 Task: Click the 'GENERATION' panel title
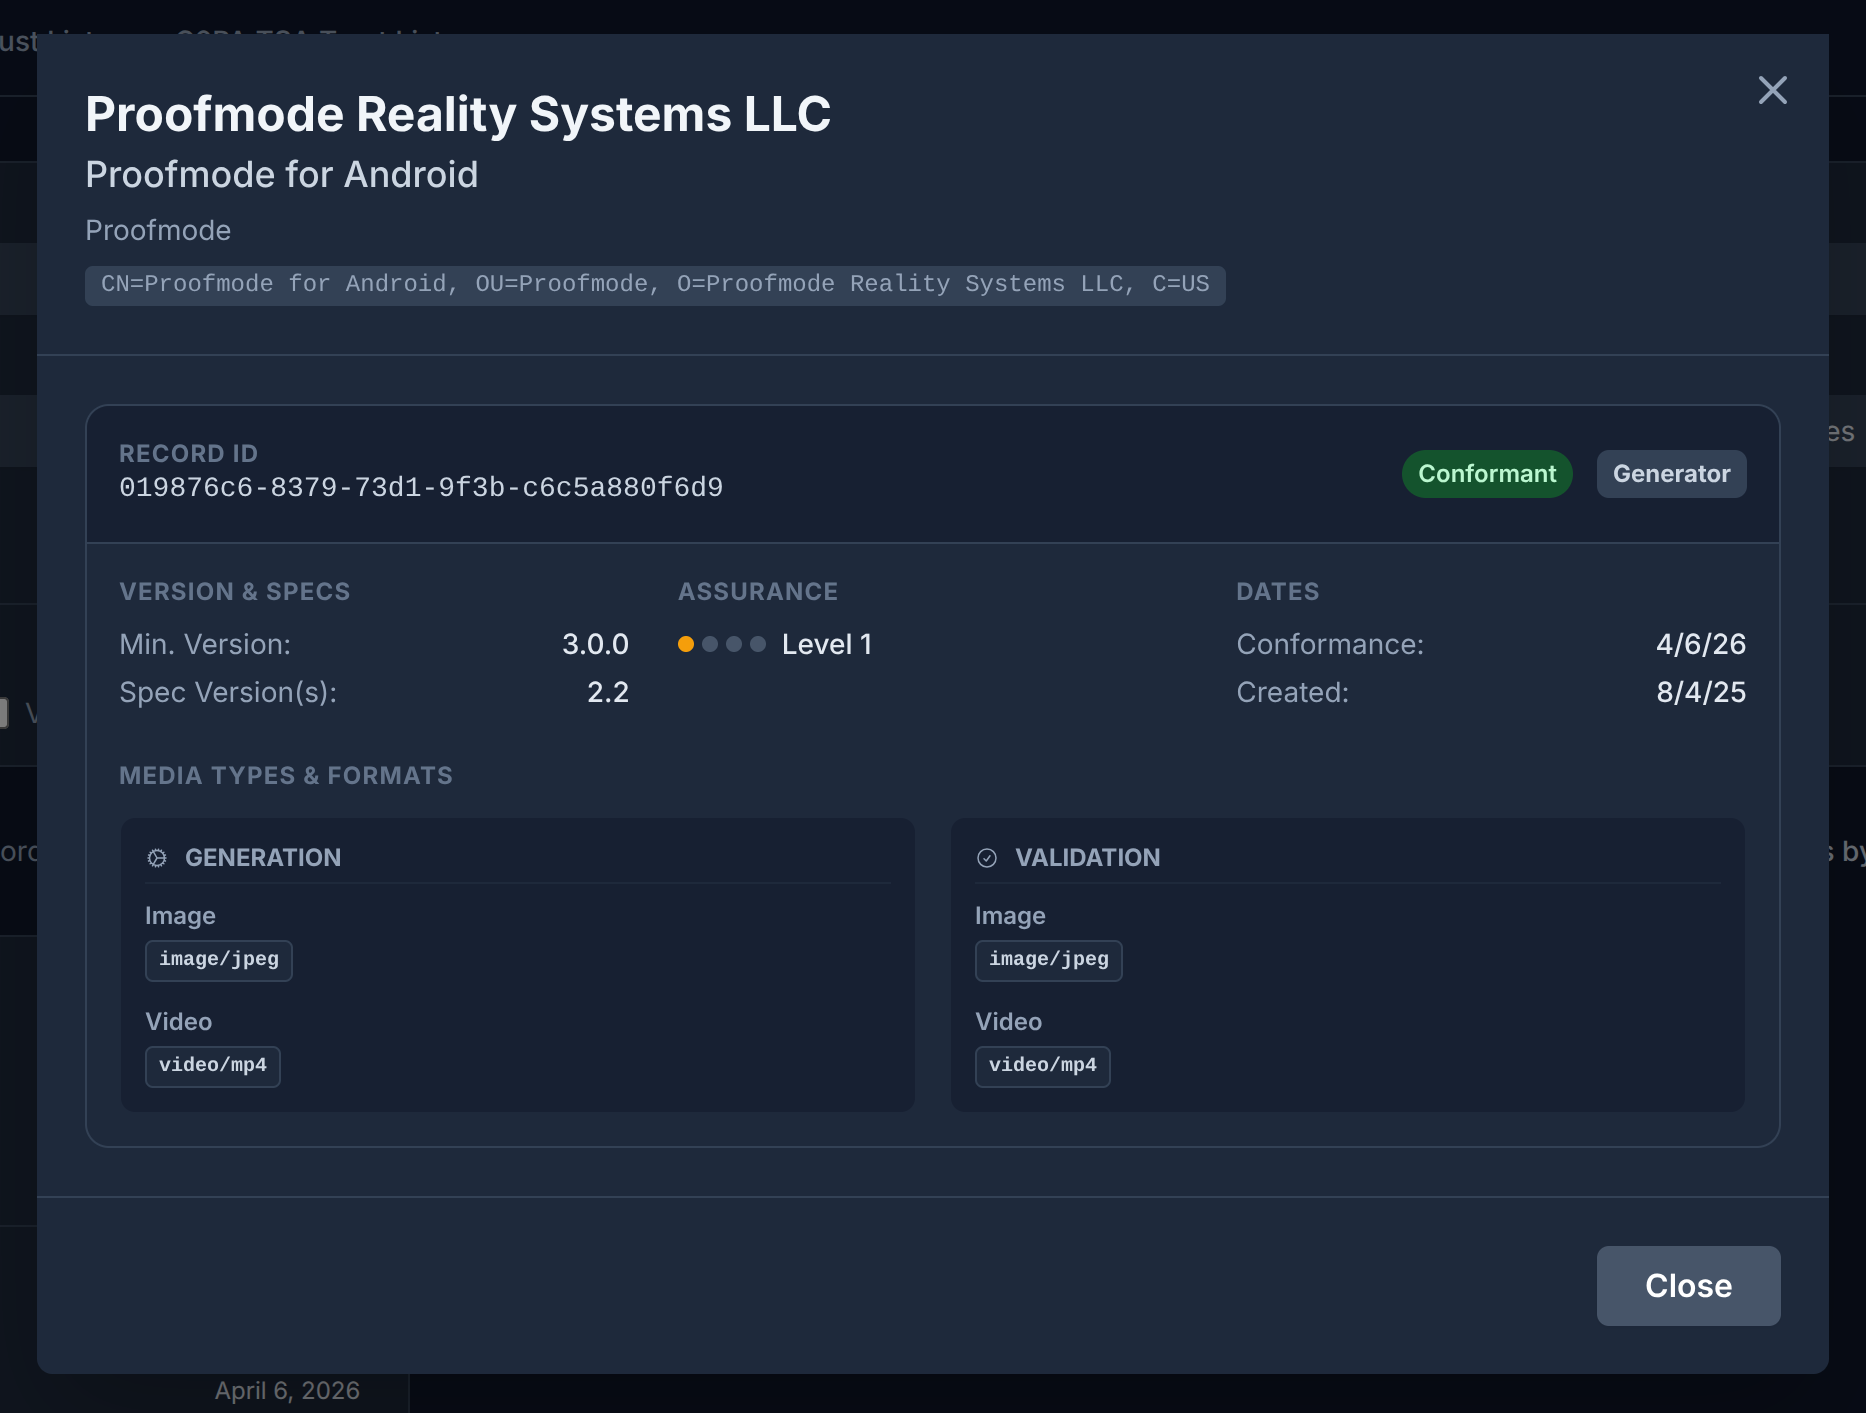(263, 858)
